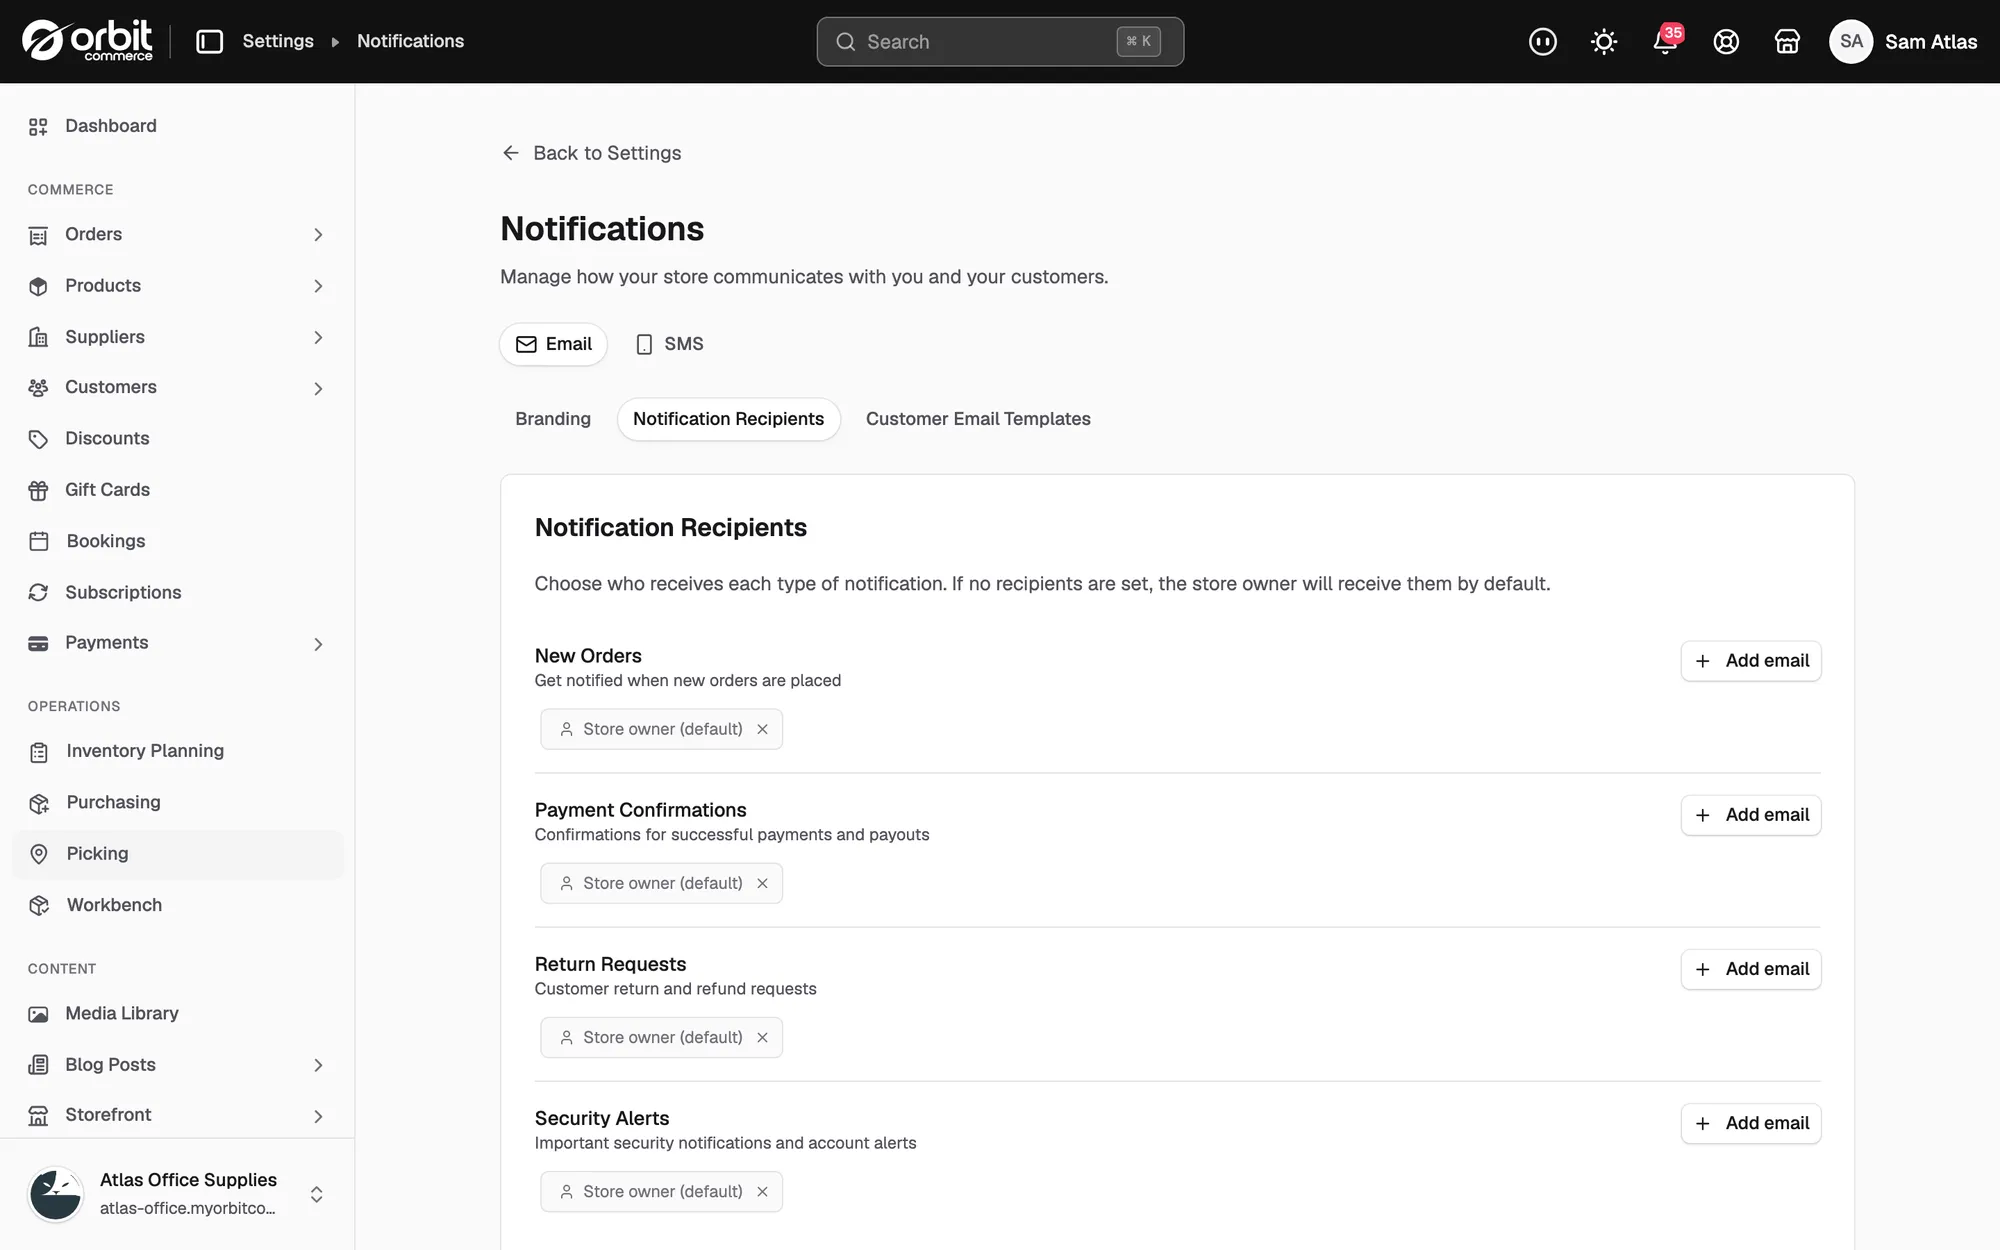Open the Branding tab

click(x=553, y=419)
